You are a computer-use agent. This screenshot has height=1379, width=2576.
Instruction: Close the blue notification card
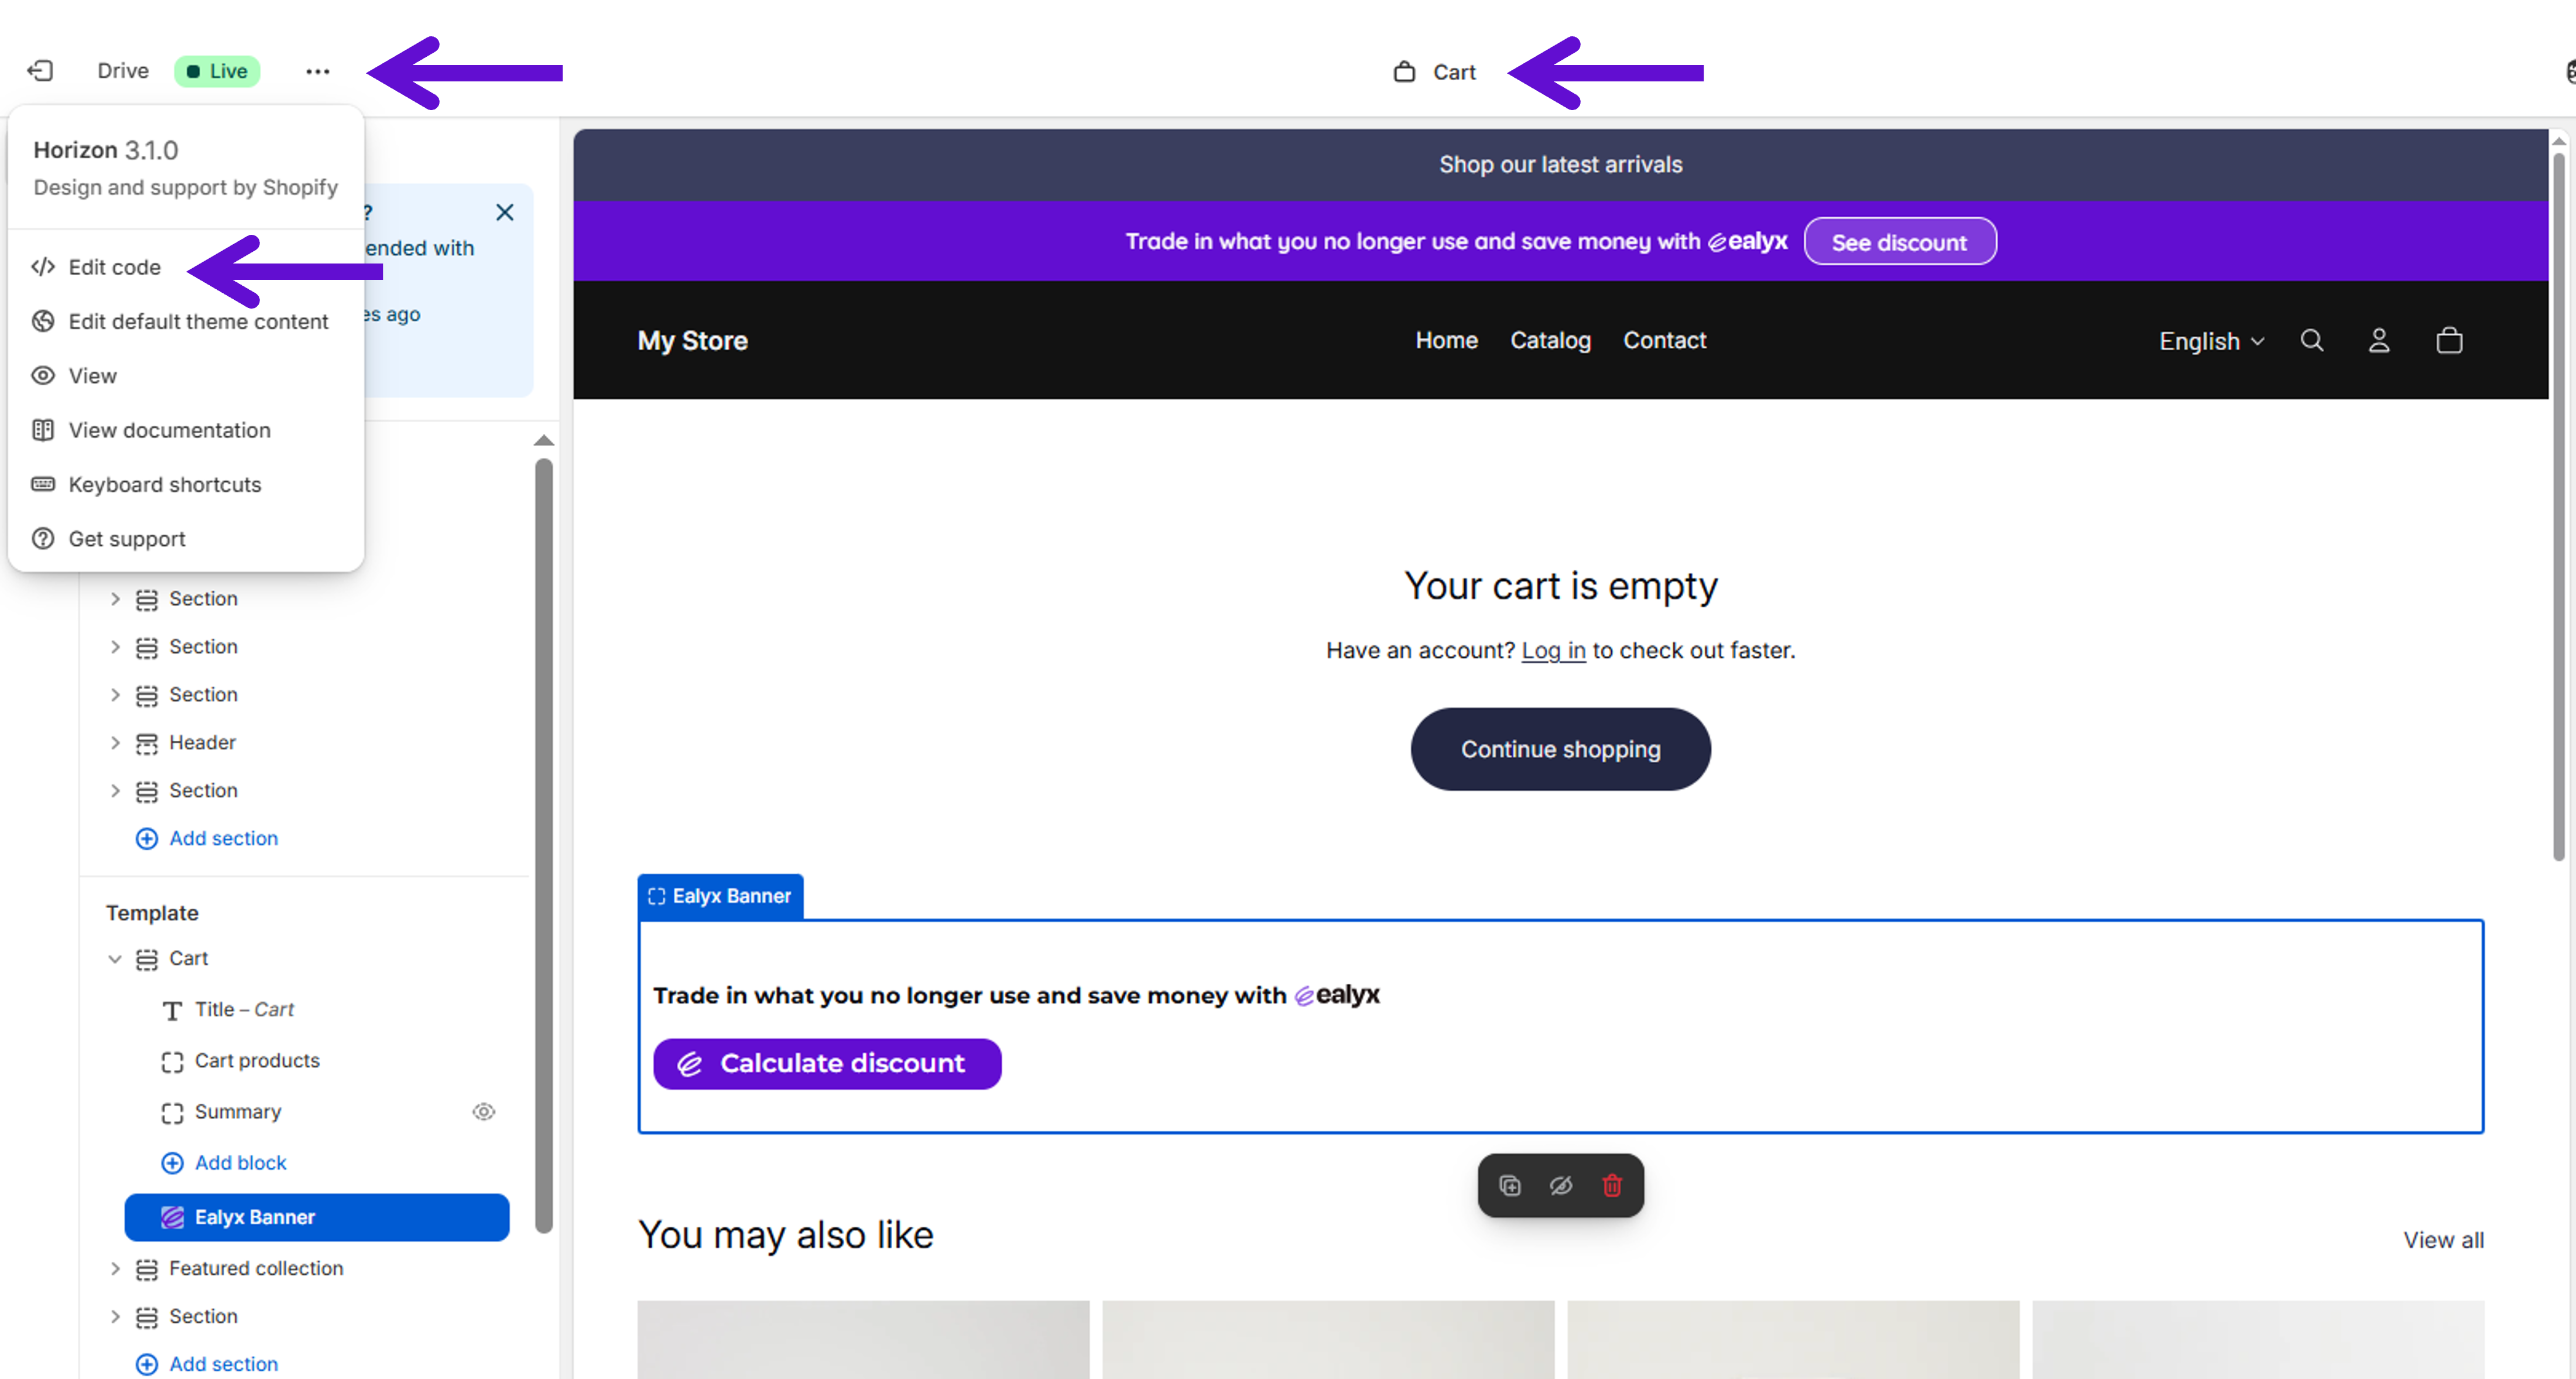point(505,212)
